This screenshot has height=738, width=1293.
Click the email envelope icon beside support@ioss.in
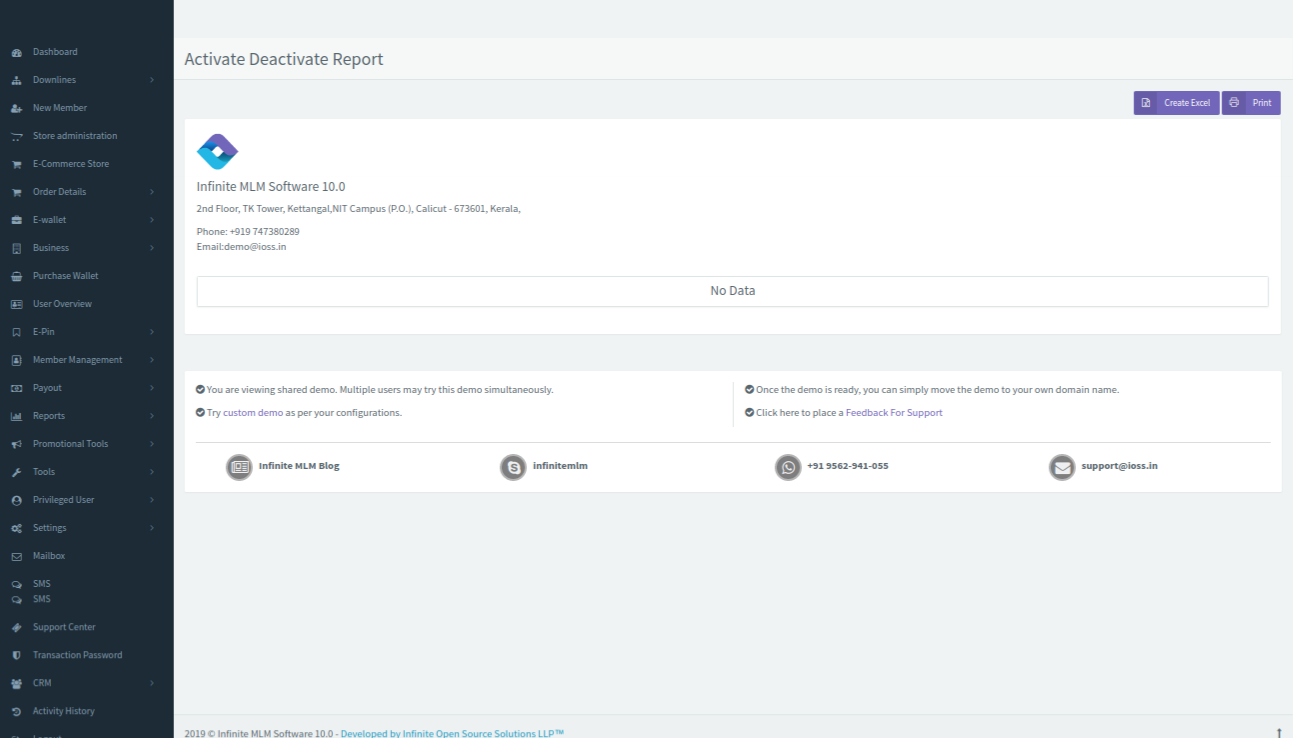coord(1062,467)
